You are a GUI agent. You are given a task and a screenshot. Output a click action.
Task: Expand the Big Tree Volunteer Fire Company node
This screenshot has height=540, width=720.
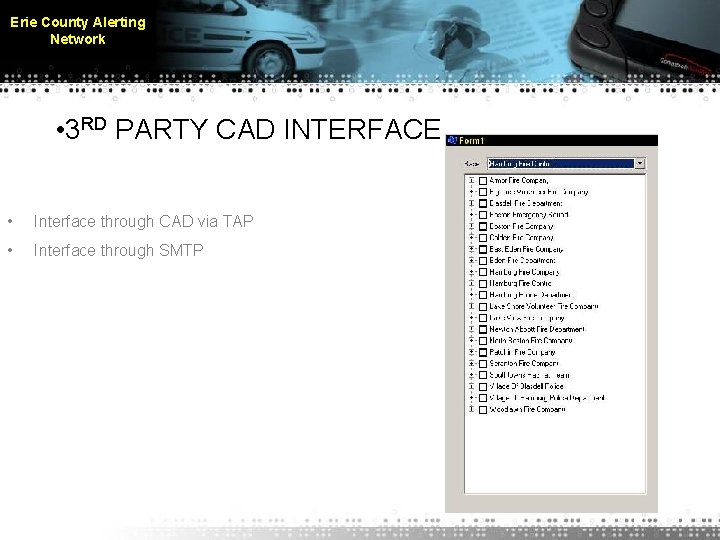471,192
